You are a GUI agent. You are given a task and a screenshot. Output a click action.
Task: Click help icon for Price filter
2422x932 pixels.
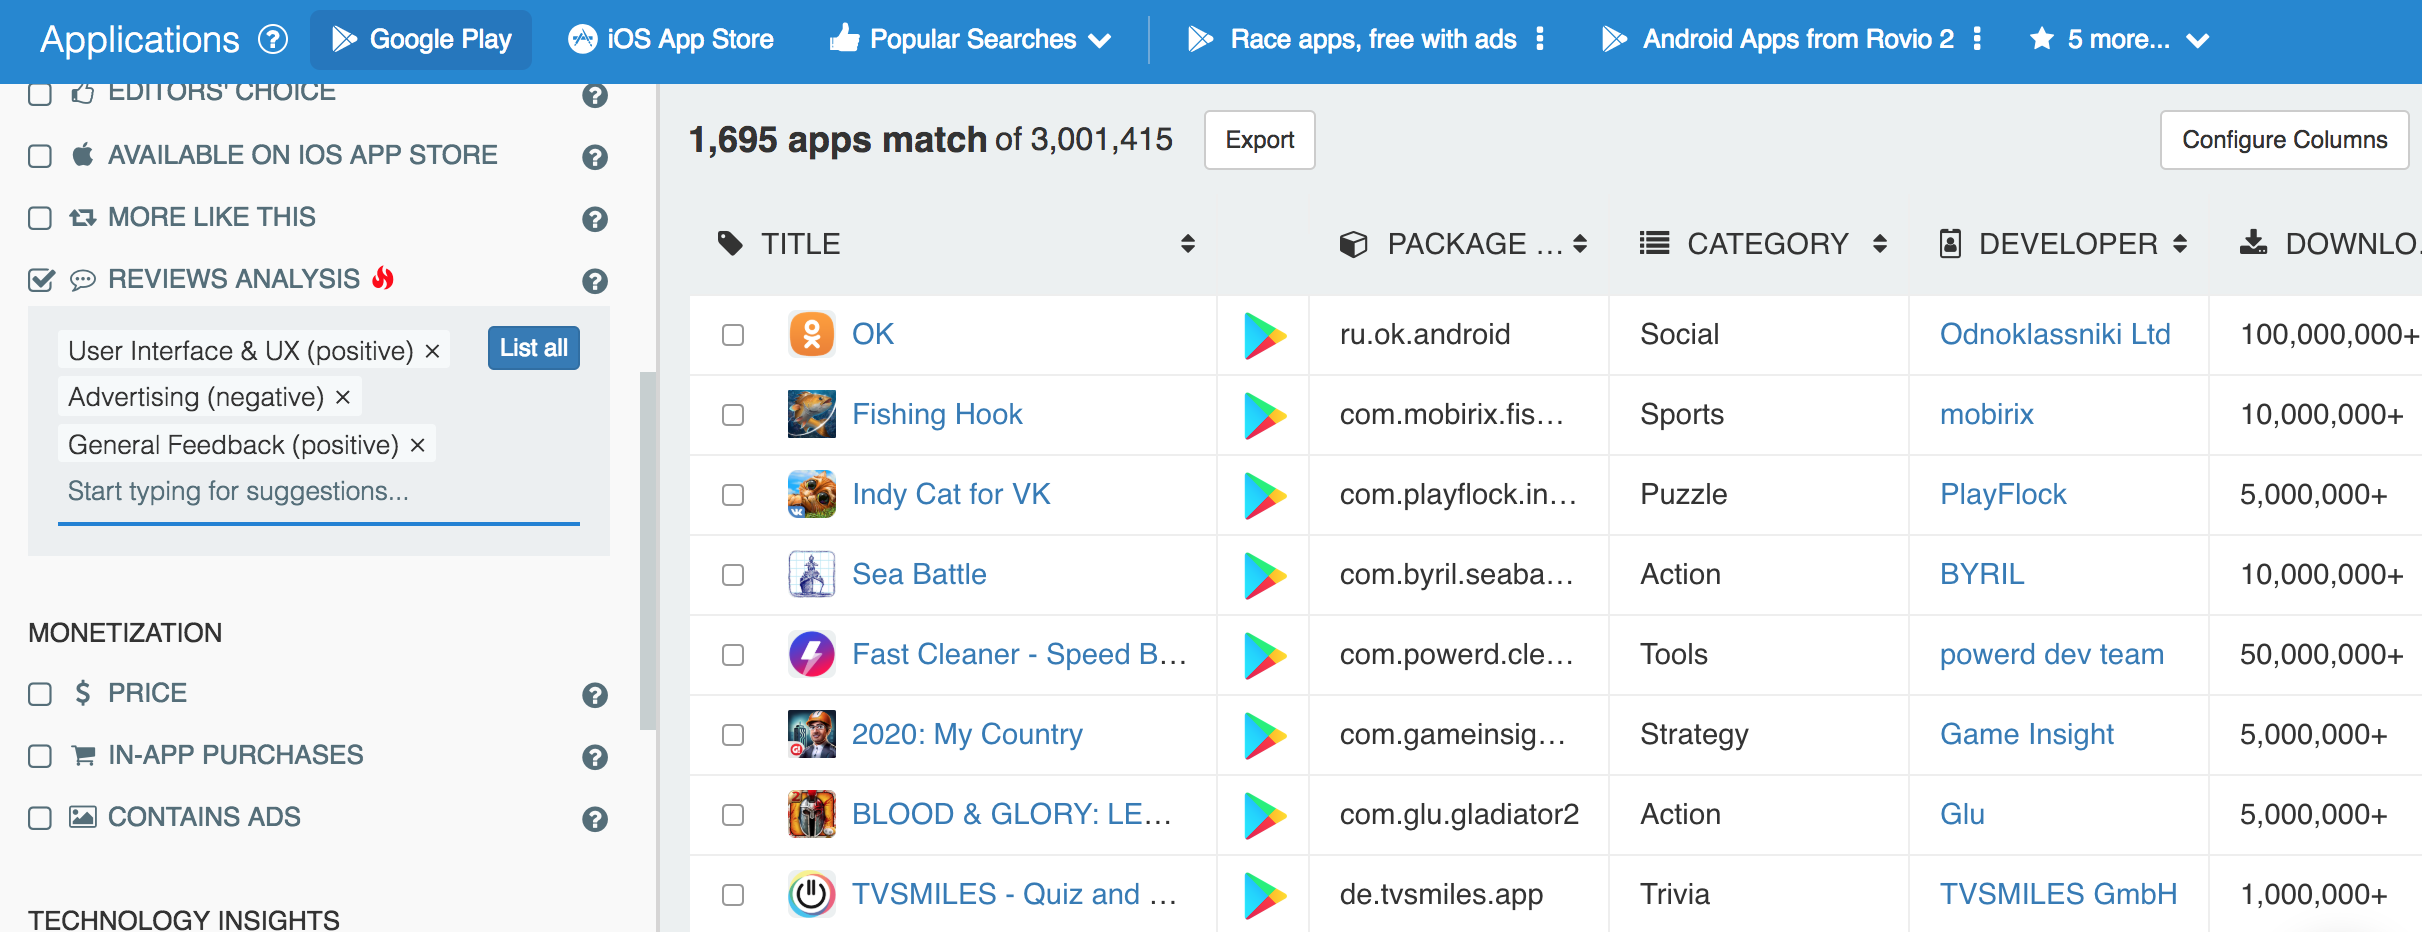[595, 695]
